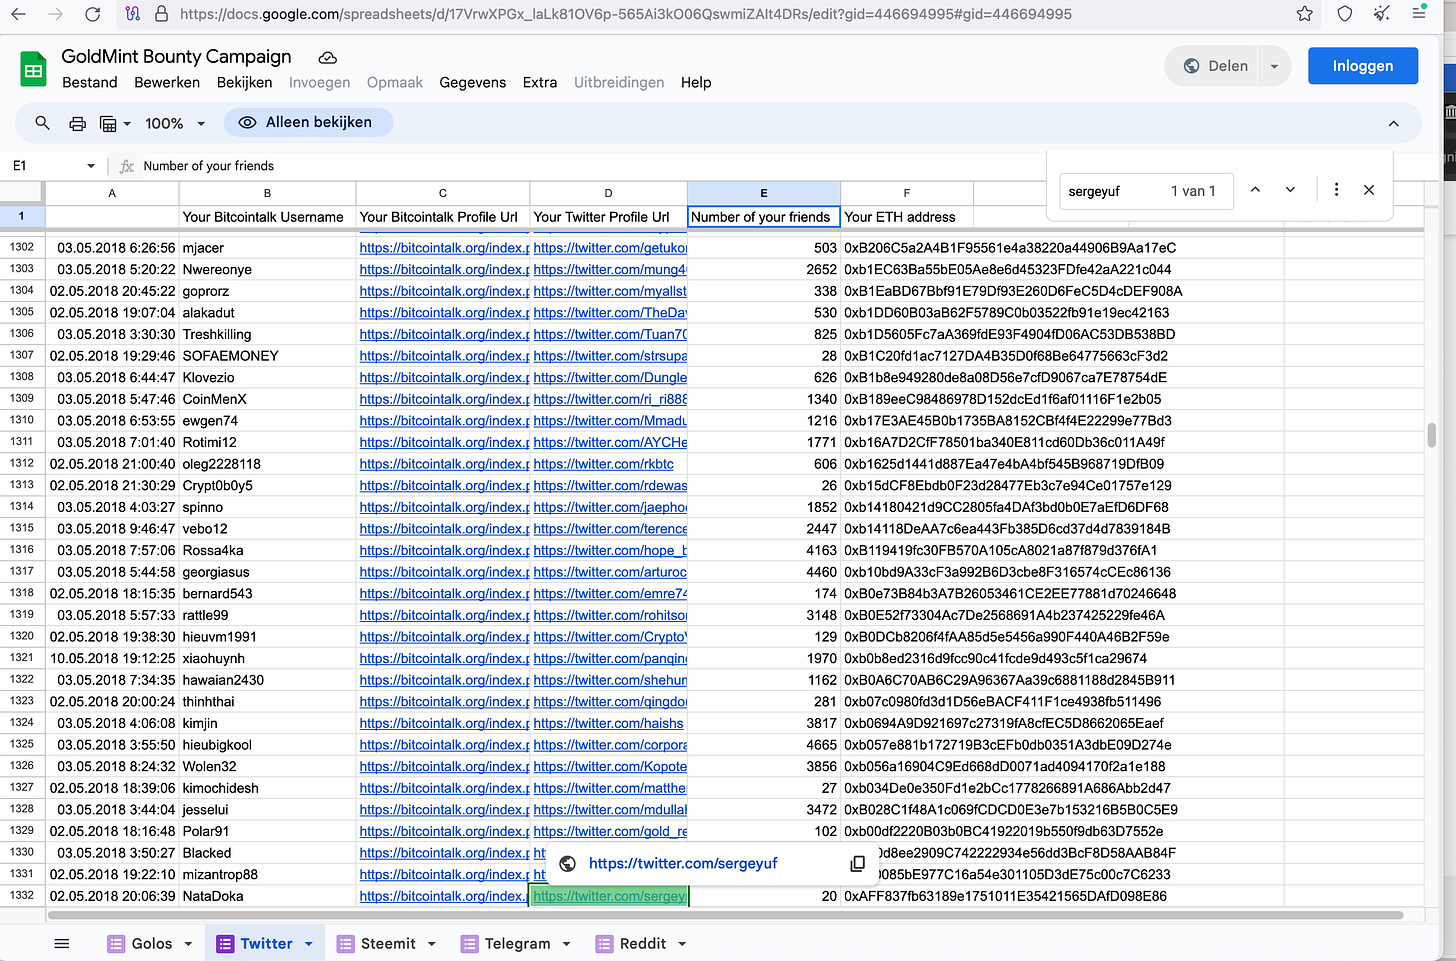Open the Bewerken menu
The image size is (1456, 961).
[167, 83]
